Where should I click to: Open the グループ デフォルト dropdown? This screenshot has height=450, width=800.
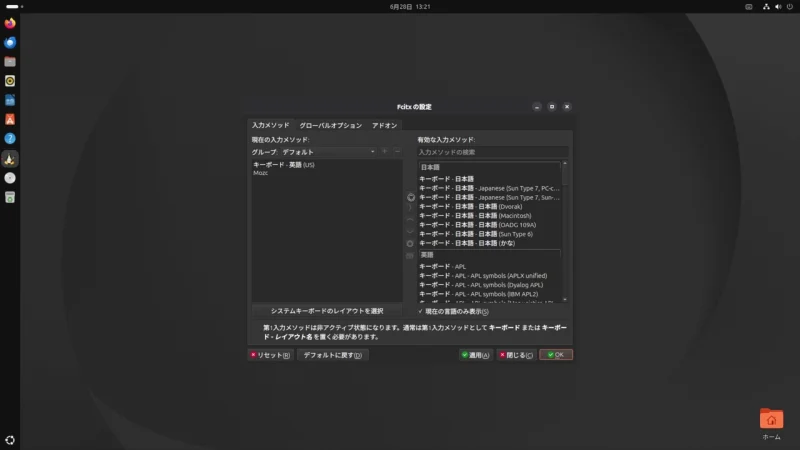point(328,152)
